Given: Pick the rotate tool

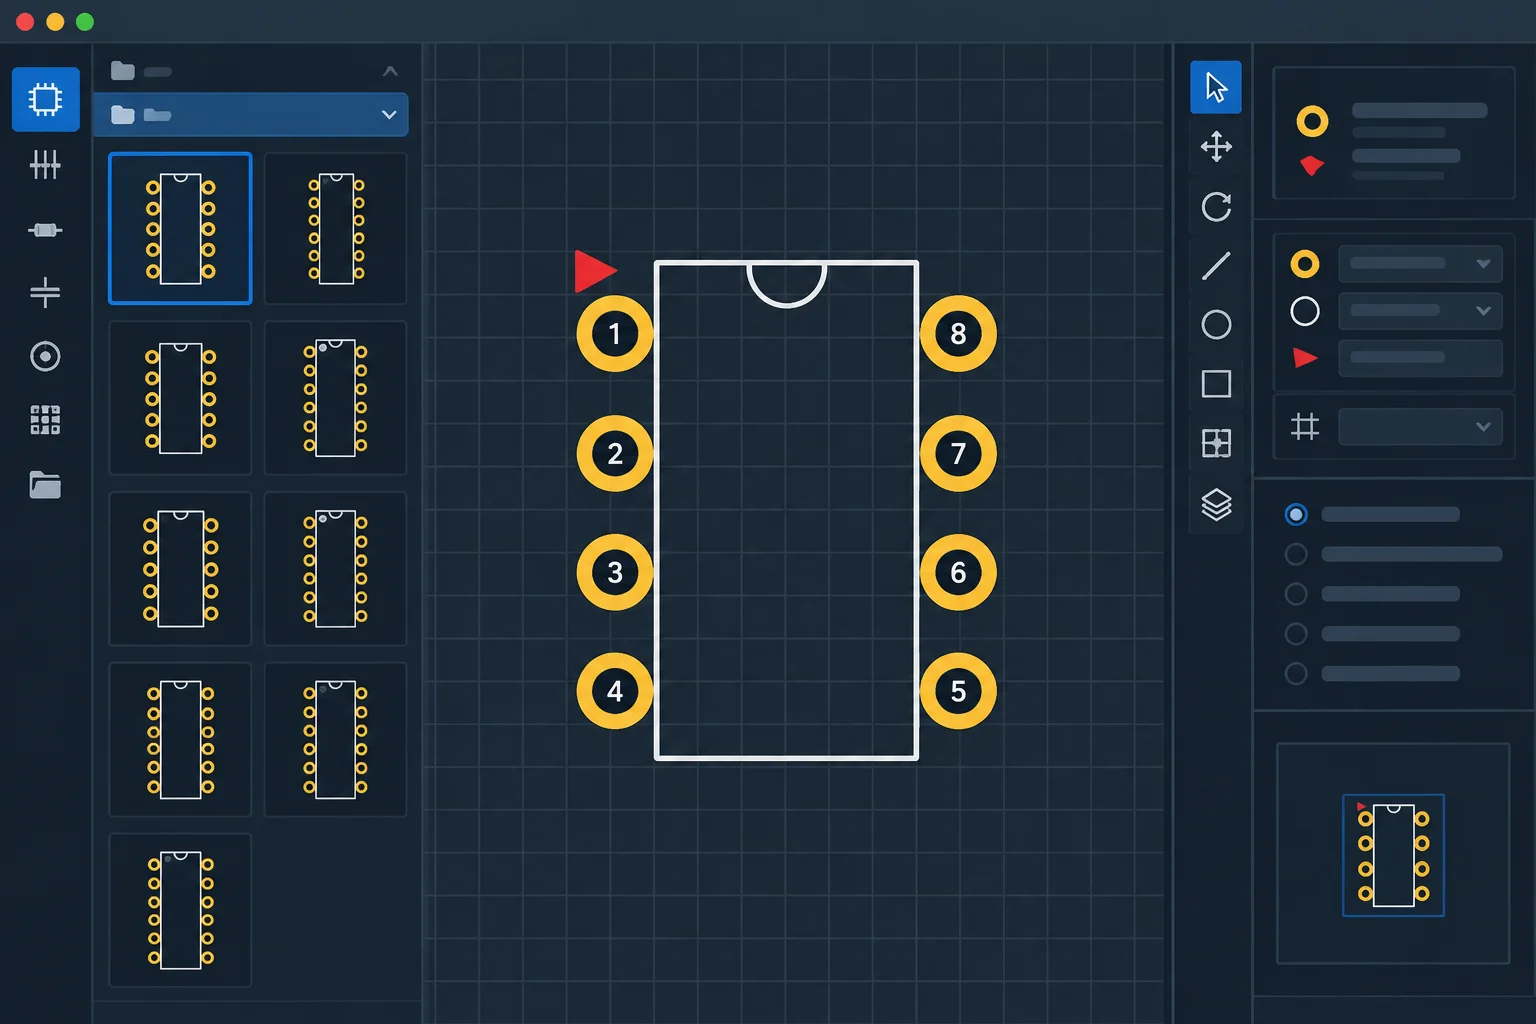Looking at the screenshot, I should point(1216,207).
